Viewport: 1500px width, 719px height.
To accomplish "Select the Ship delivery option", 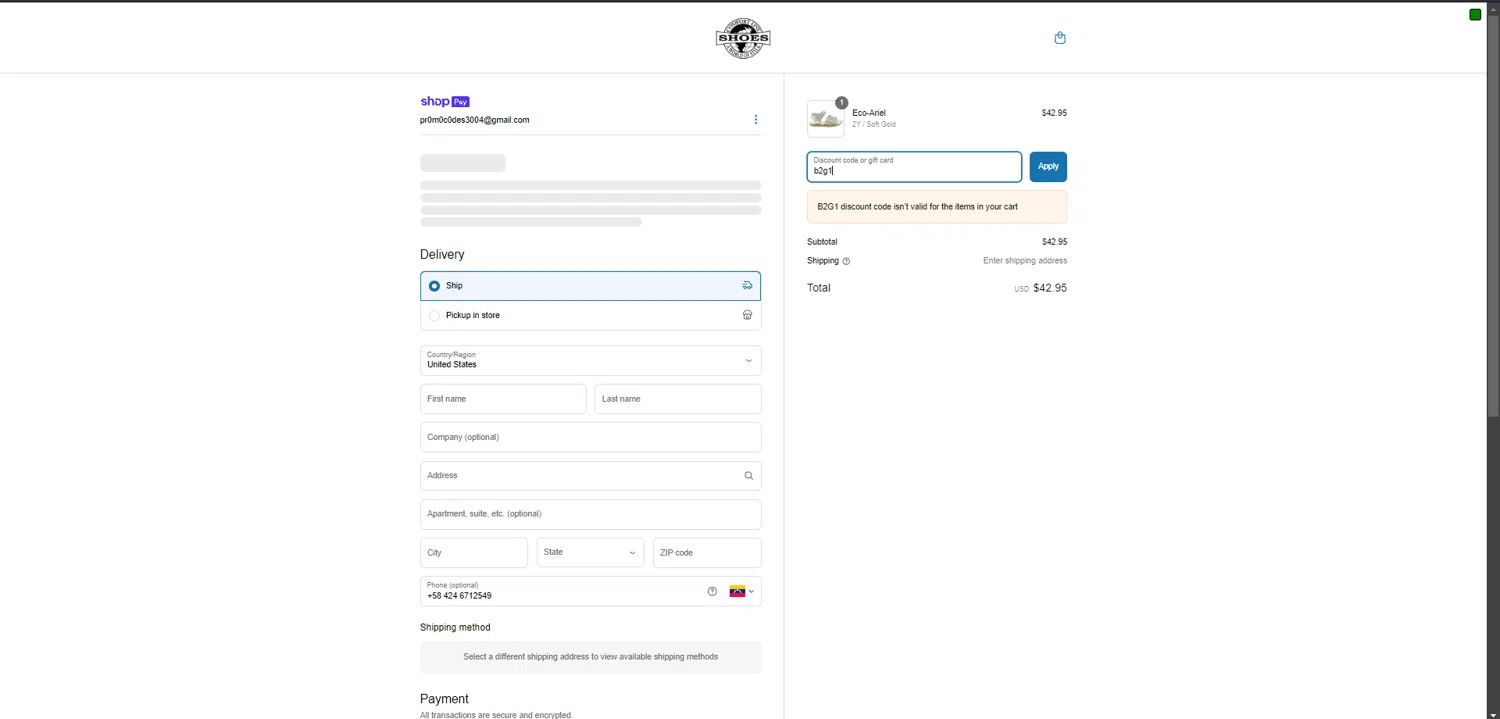I will 590,286.
